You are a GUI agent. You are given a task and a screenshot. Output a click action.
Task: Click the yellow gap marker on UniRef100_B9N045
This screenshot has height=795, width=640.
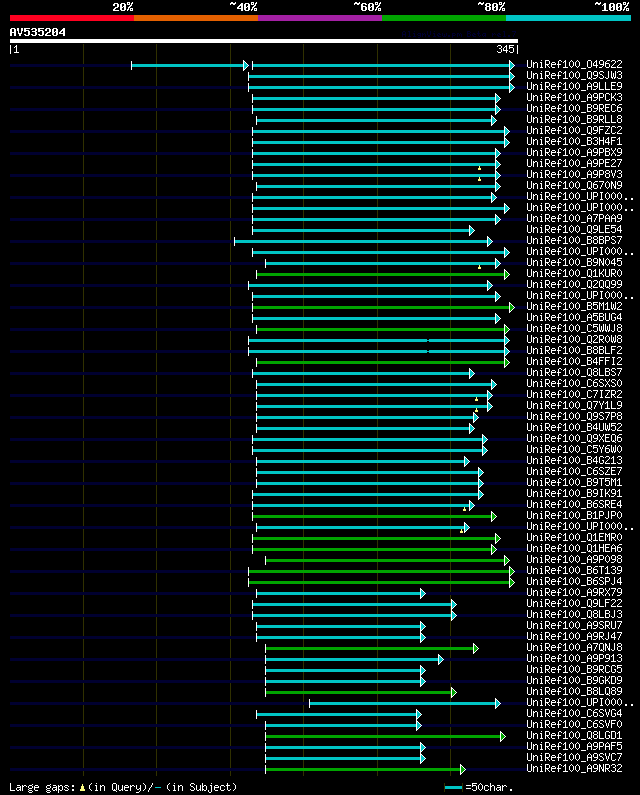[479, 267]
